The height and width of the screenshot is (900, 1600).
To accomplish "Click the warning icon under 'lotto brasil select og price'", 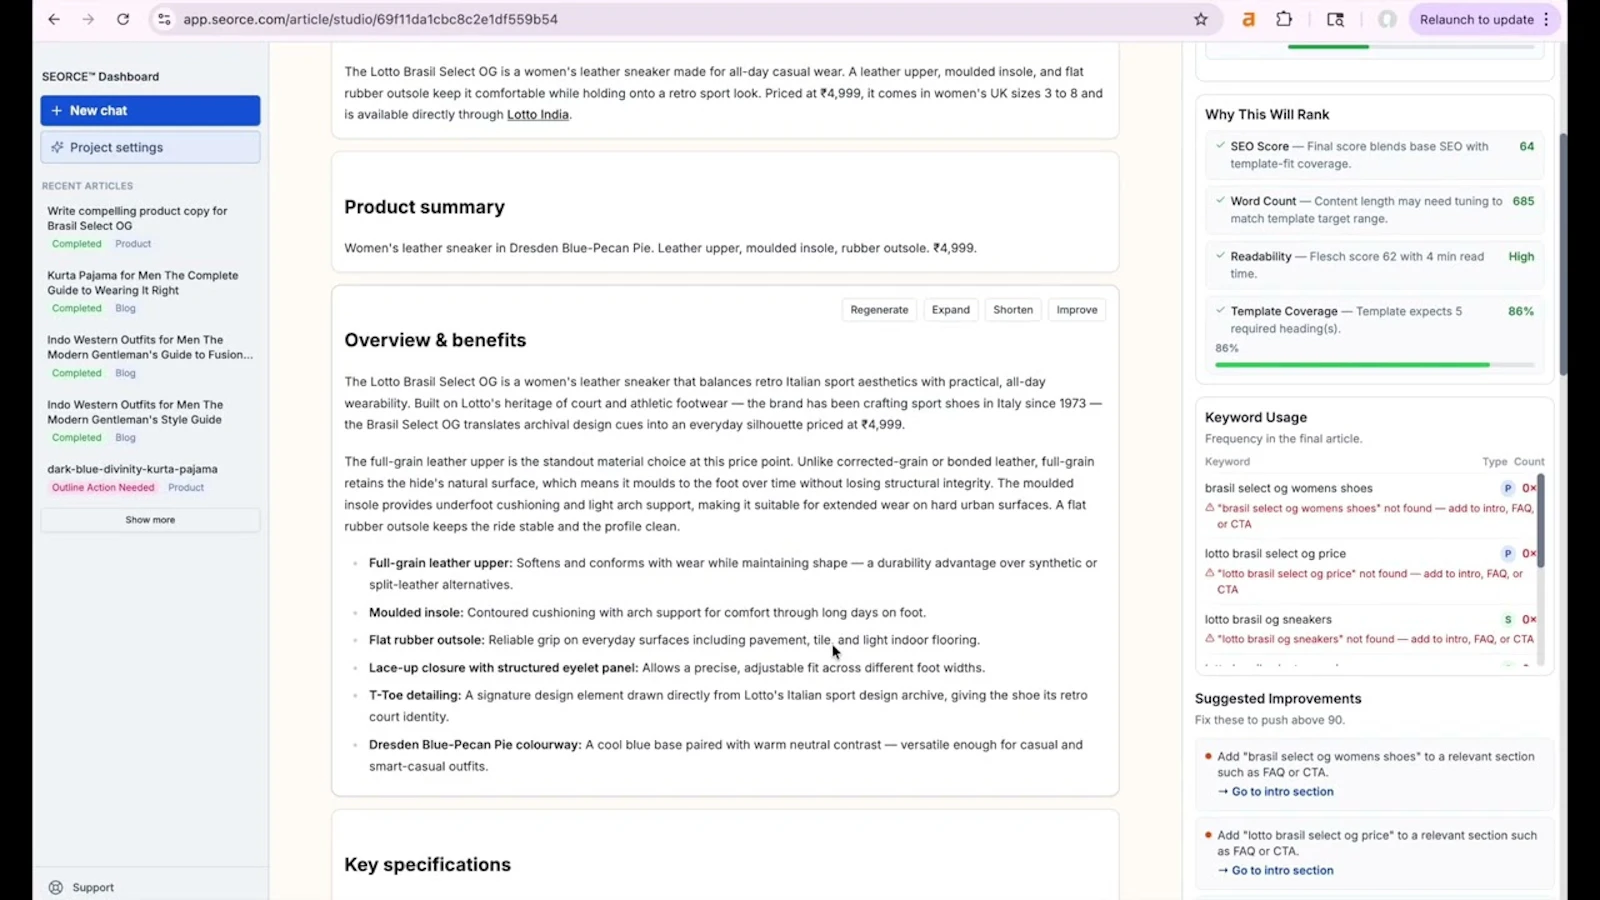I will 1210,573.
